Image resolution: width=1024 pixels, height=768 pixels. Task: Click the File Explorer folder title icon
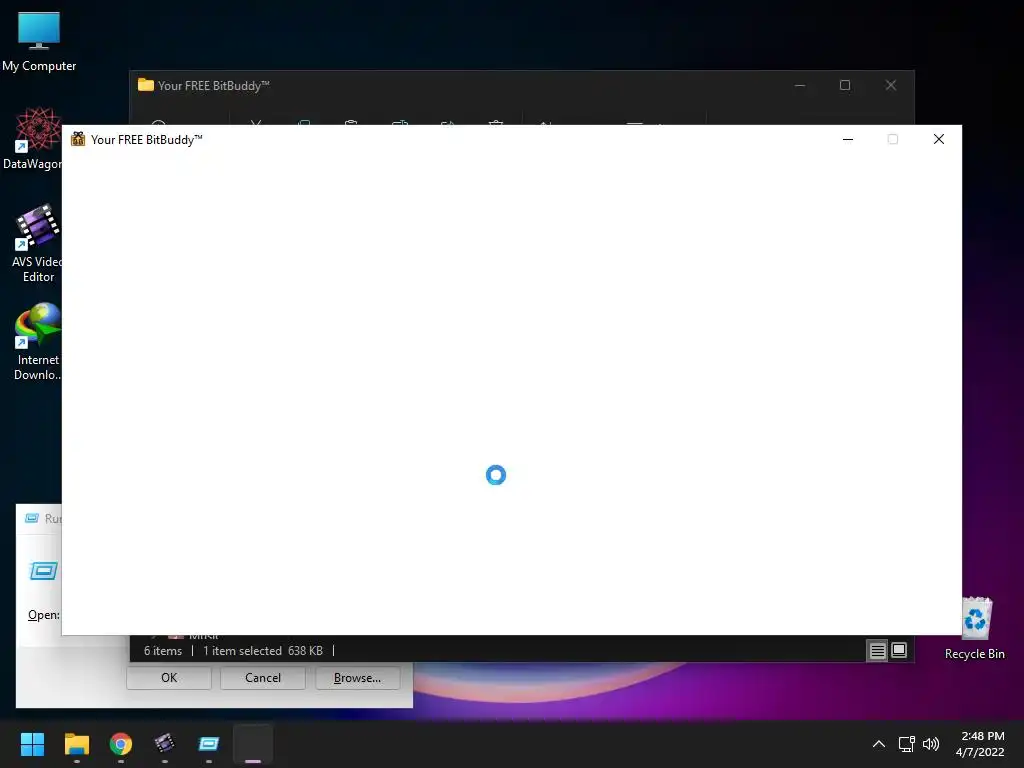[146, 85]
